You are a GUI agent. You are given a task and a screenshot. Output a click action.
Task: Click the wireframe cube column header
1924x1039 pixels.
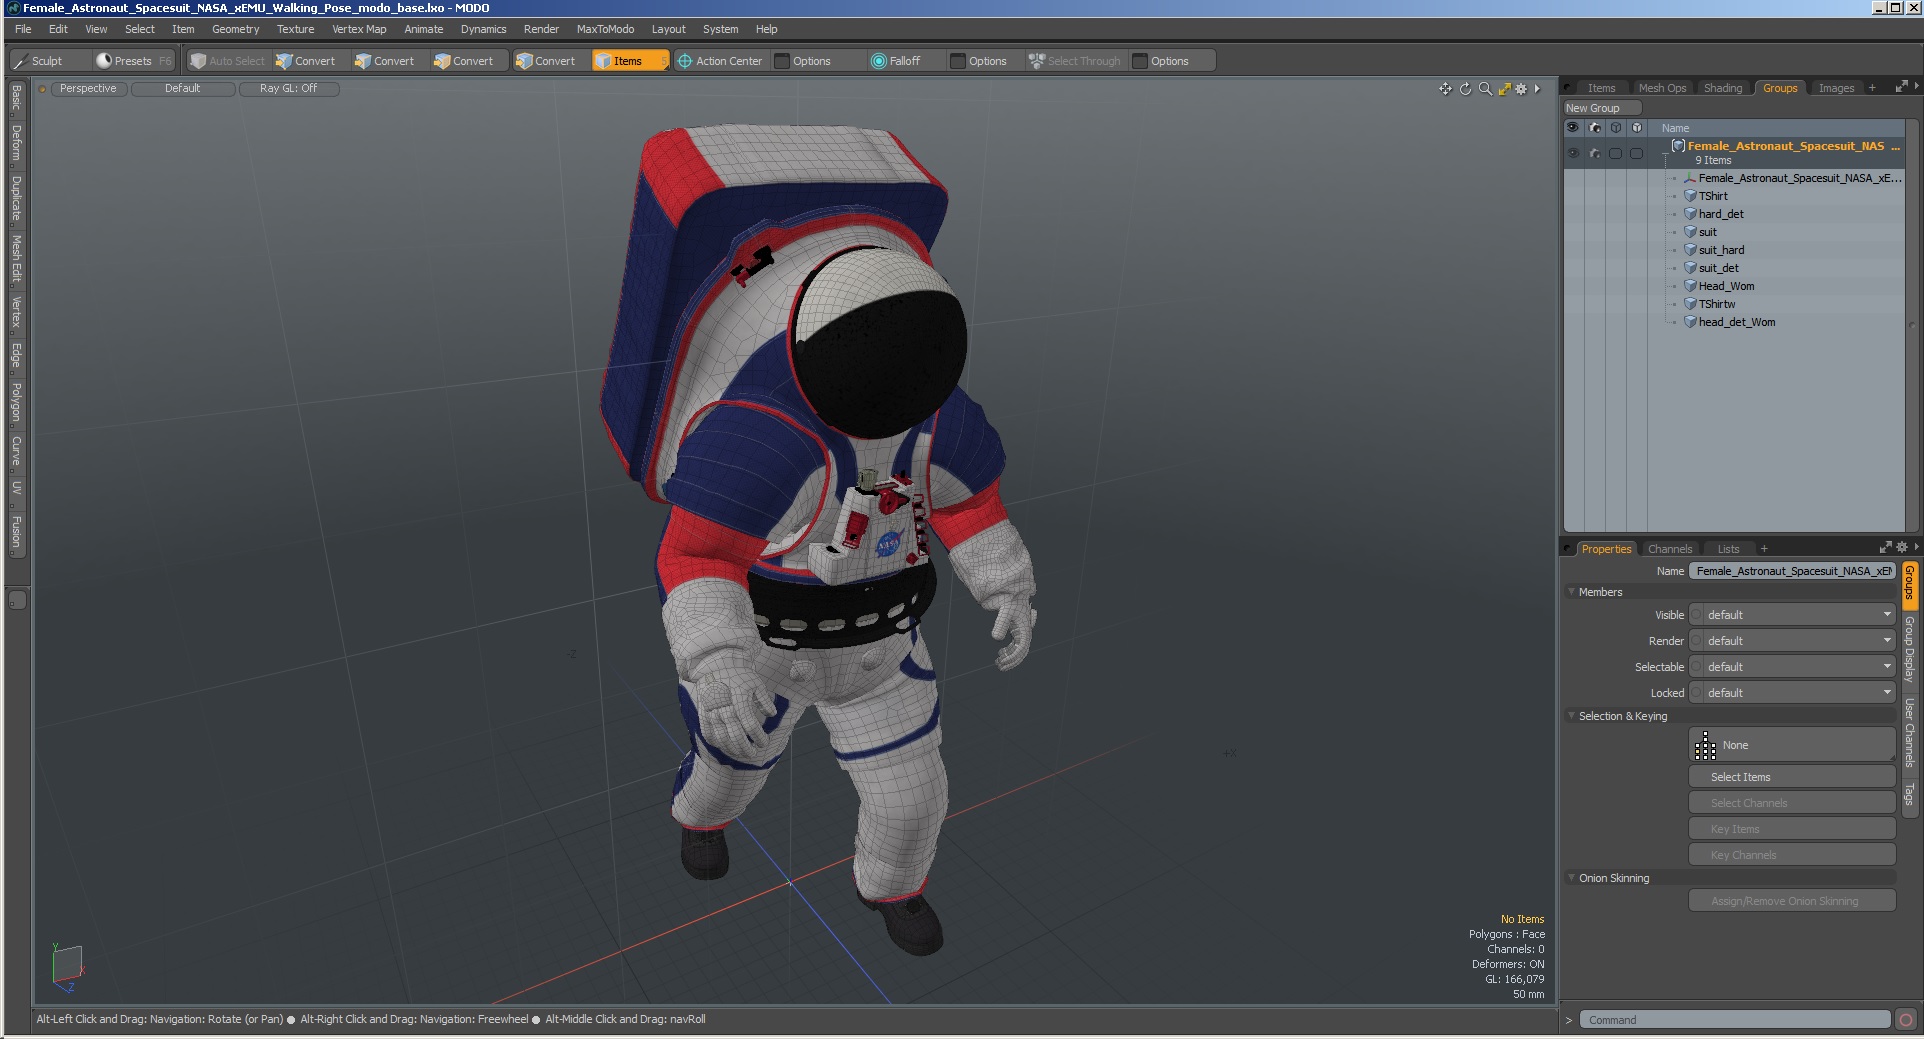(x=1616, y=128)
